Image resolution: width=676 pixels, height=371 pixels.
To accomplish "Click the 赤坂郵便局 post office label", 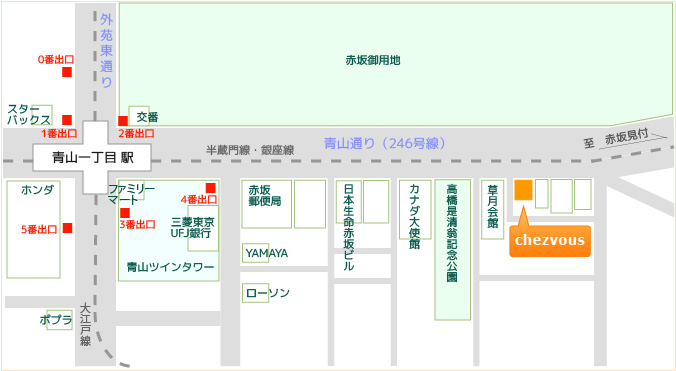I will pos(265,196).
